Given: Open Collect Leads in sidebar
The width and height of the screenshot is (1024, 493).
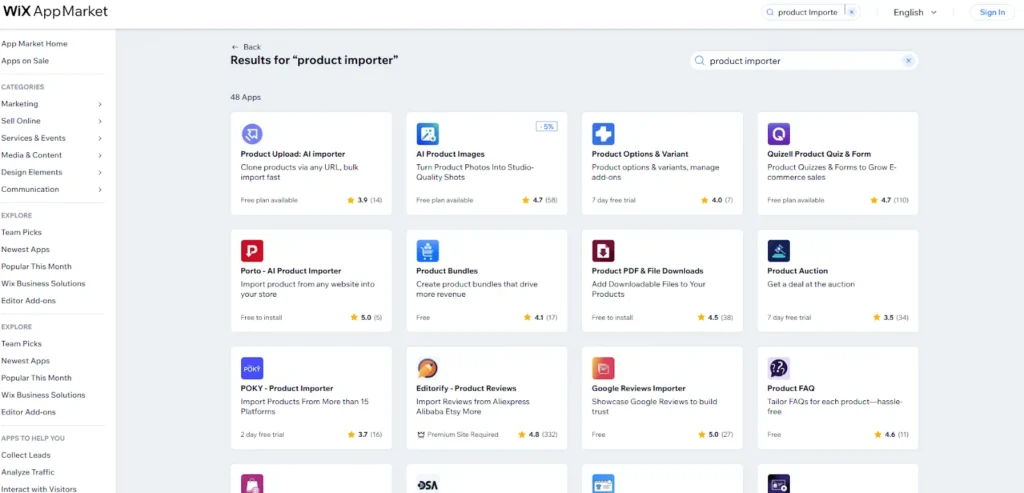Looking at the screenshot, I should [x=25, y=455].
